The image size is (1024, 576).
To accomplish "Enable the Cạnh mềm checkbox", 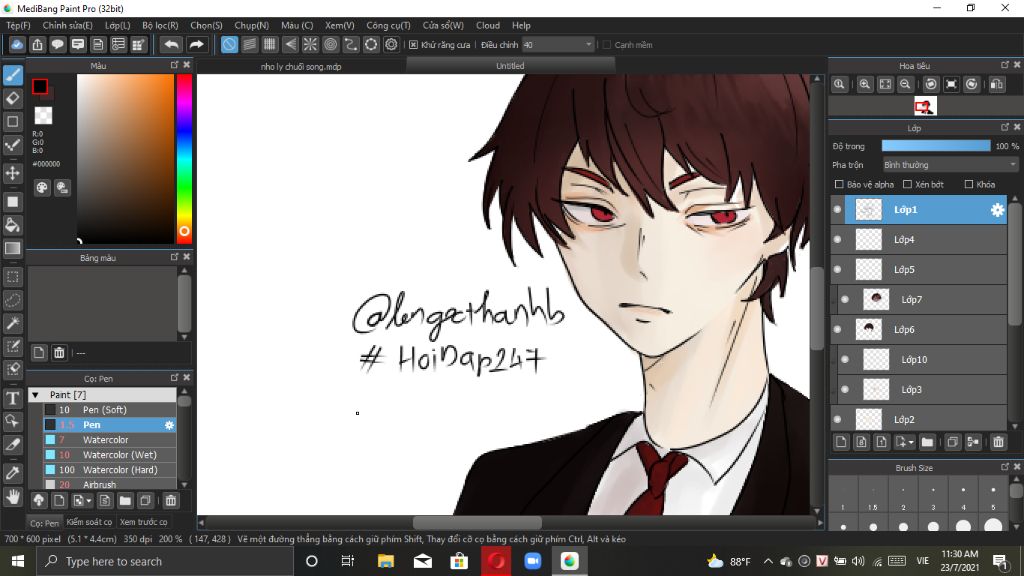I will click(x=607, y=45).
